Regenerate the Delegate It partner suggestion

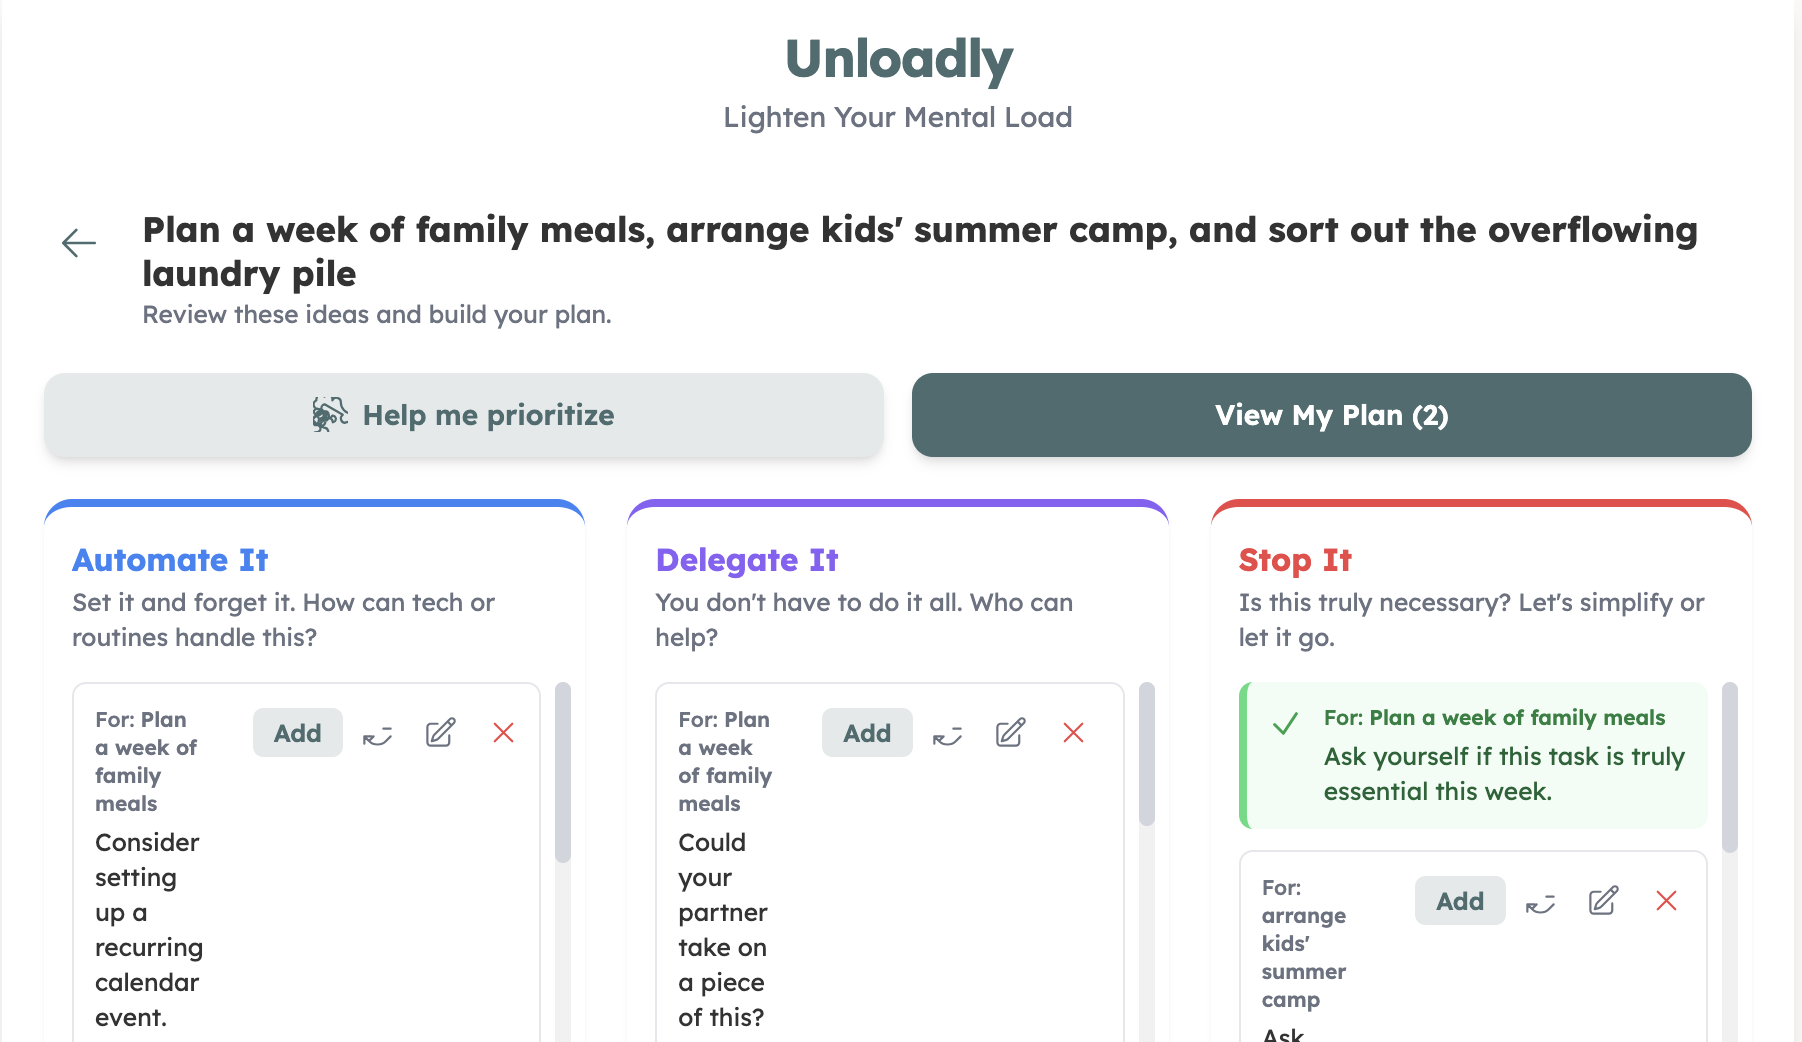click(x=946, y=733)
